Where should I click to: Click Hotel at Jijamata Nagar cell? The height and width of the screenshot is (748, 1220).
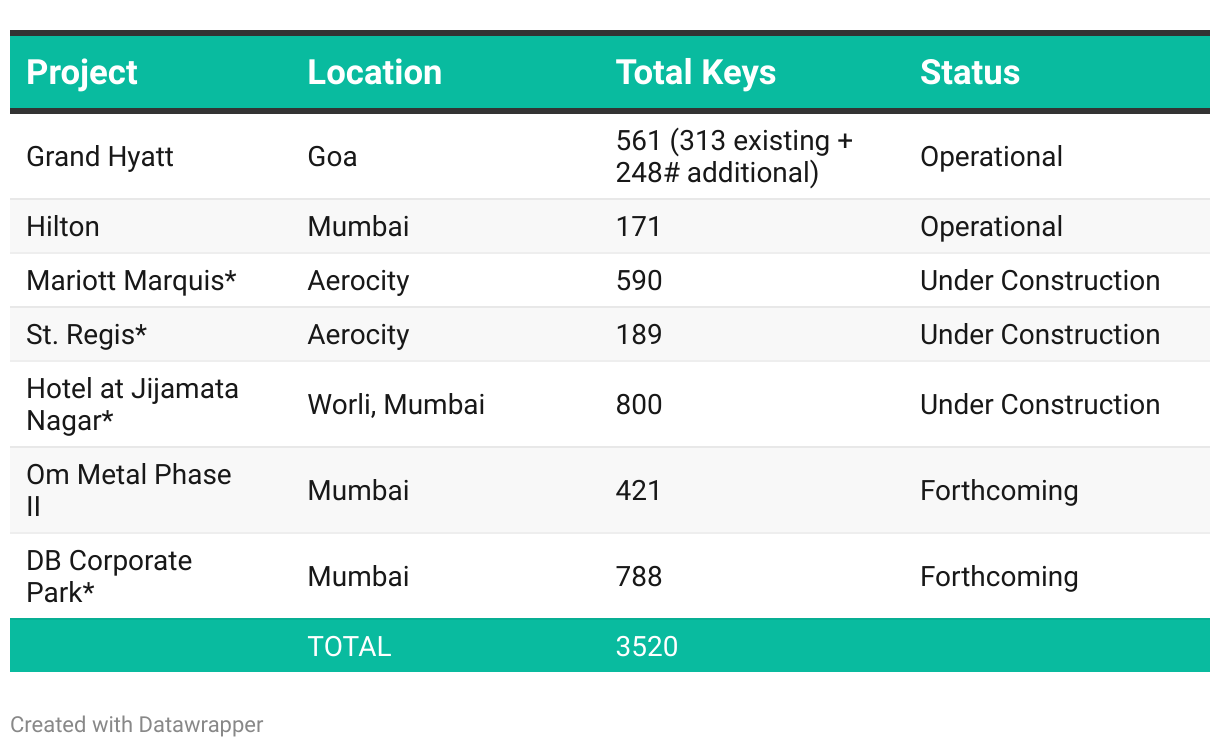tap(132, 404)
